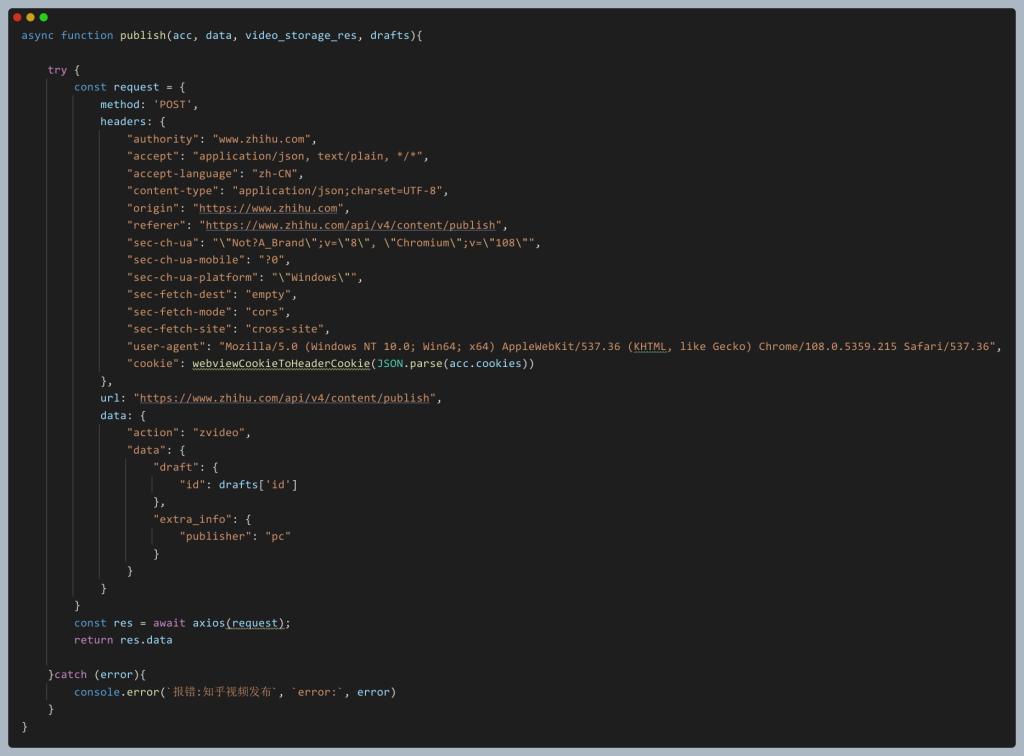The height and width of the screenshot is (756, 1024).
Task: Click the try keyword
Action: [56, 70]
